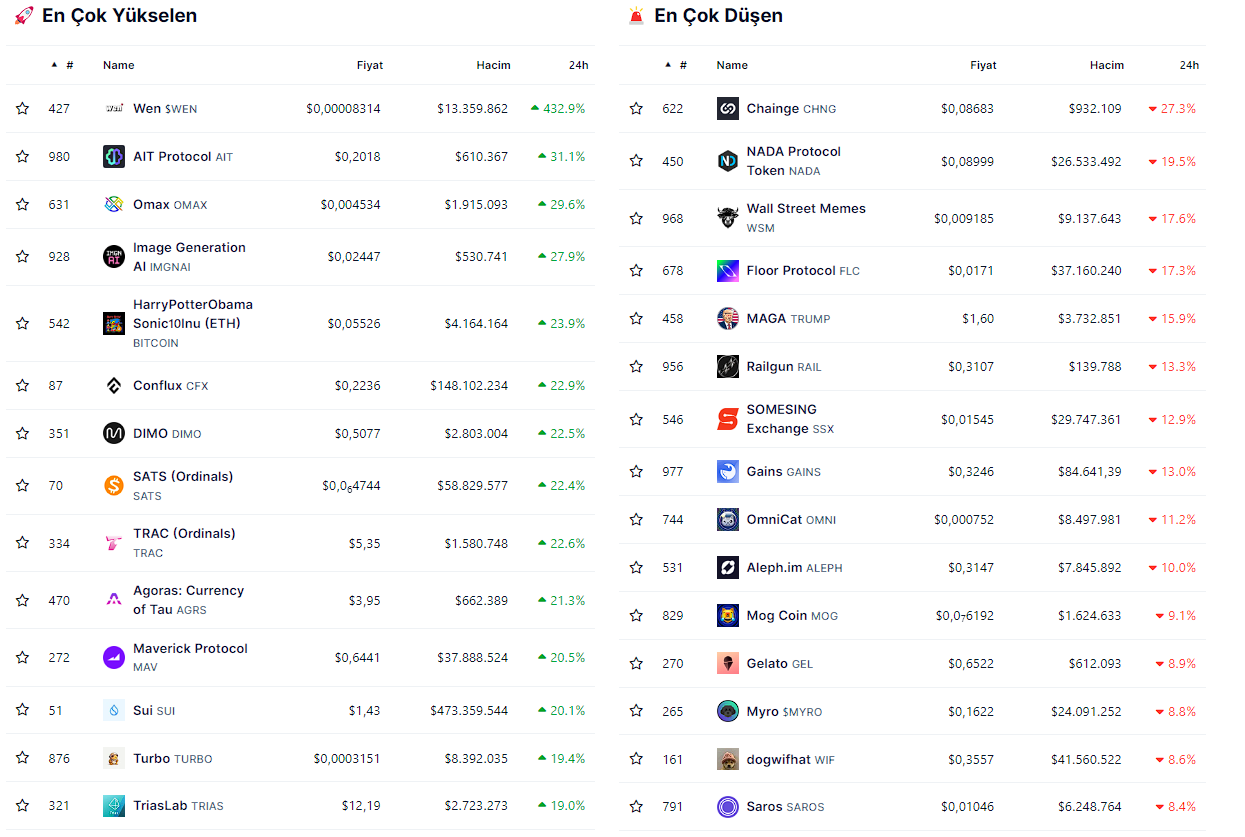The width and height of the screenshot is (1245, 837).
Task: Open the AIT Protocol coin link
Action: 172,157
